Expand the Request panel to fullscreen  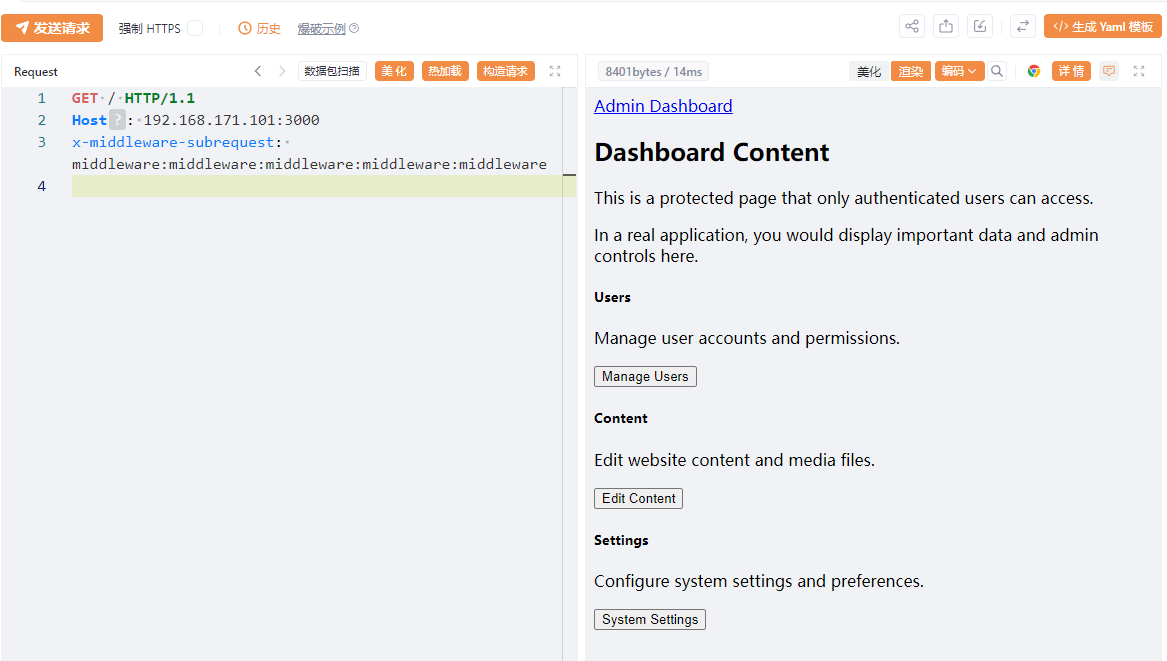[555, 71]
